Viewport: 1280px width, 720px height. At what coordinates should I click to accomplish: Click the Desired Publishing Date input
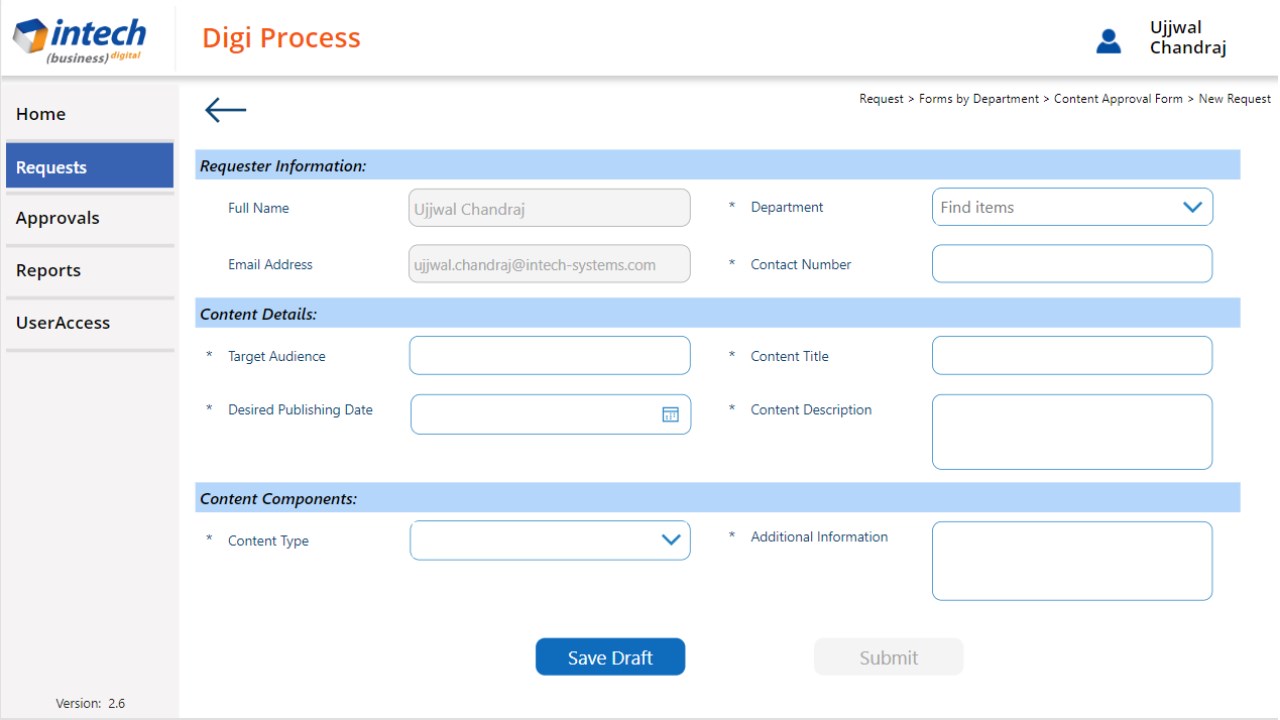point(551,414)
